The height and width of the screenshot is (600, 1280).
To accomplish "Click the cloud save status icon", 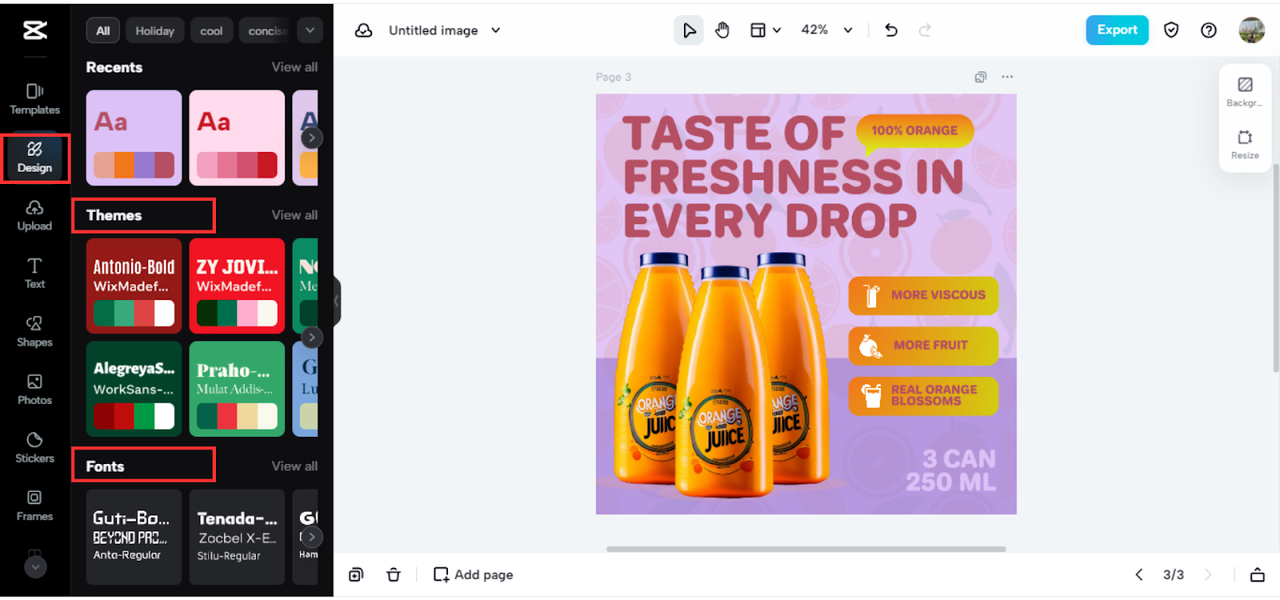I will pos(364,31).
